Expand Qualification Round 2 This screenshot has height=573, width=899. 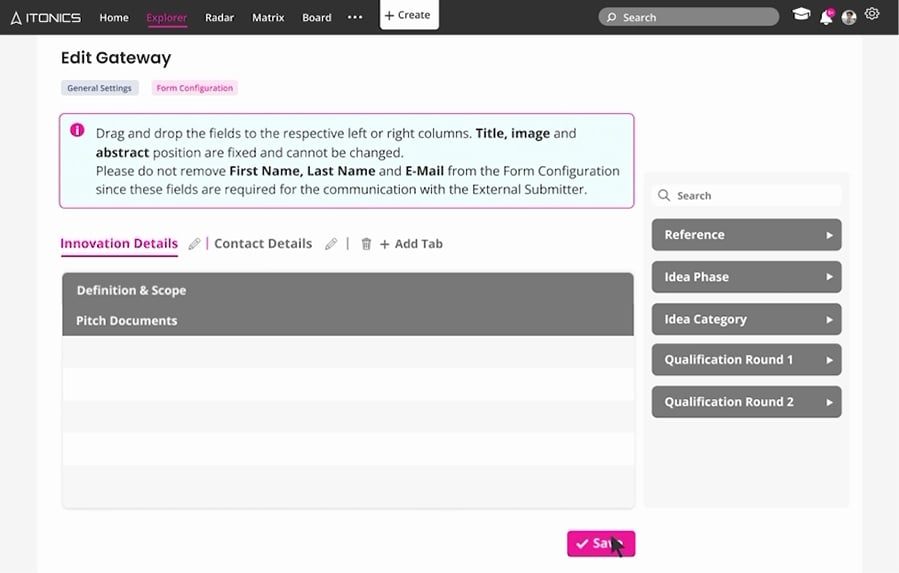click(x=746, y=402)
